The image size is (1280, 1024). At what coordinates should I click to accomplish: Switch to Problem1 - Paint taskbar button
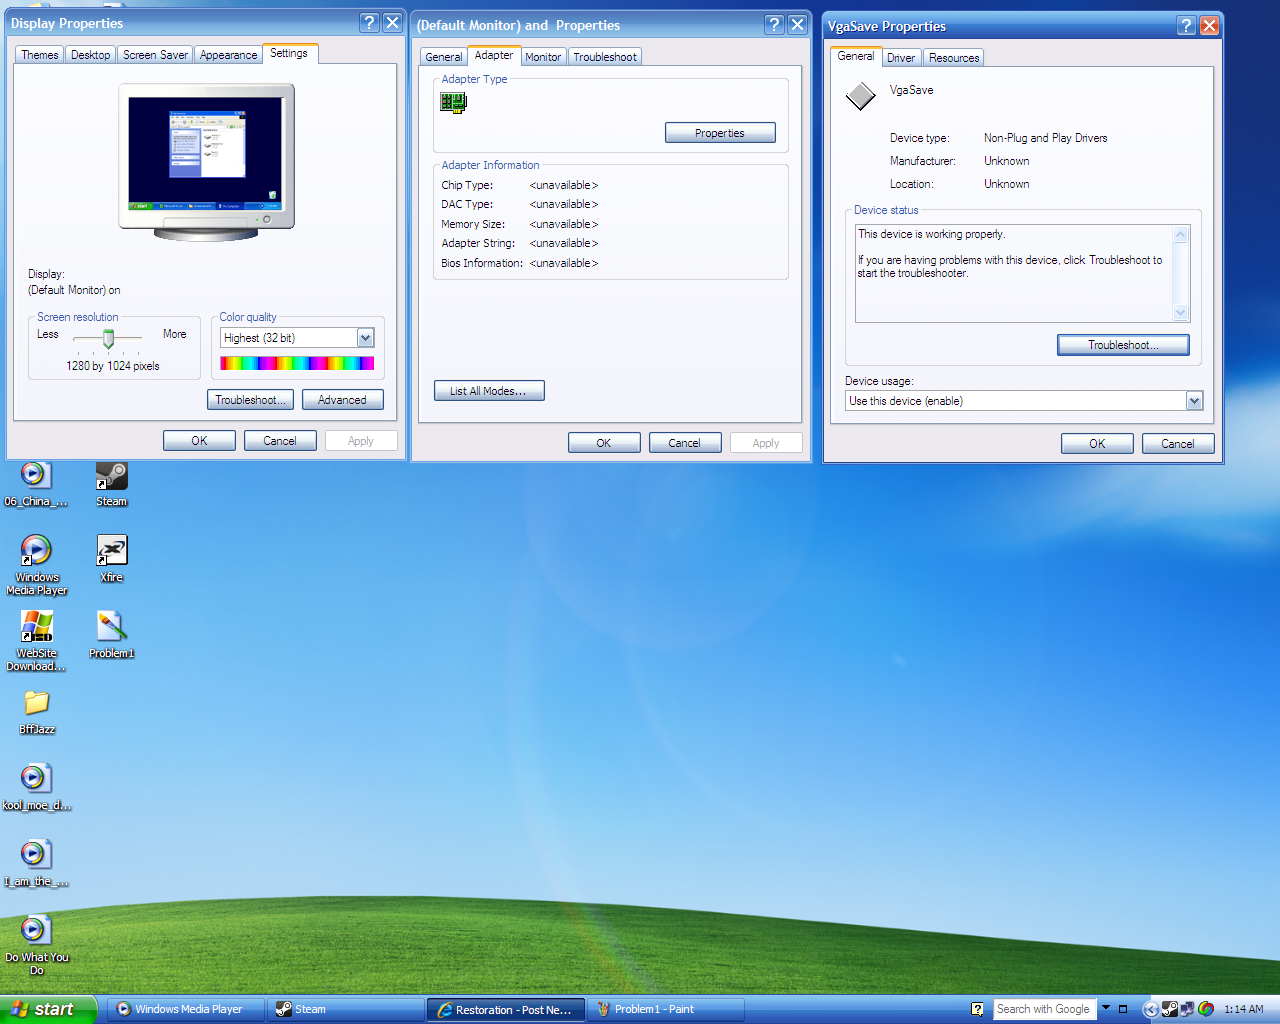[666, 1010]
